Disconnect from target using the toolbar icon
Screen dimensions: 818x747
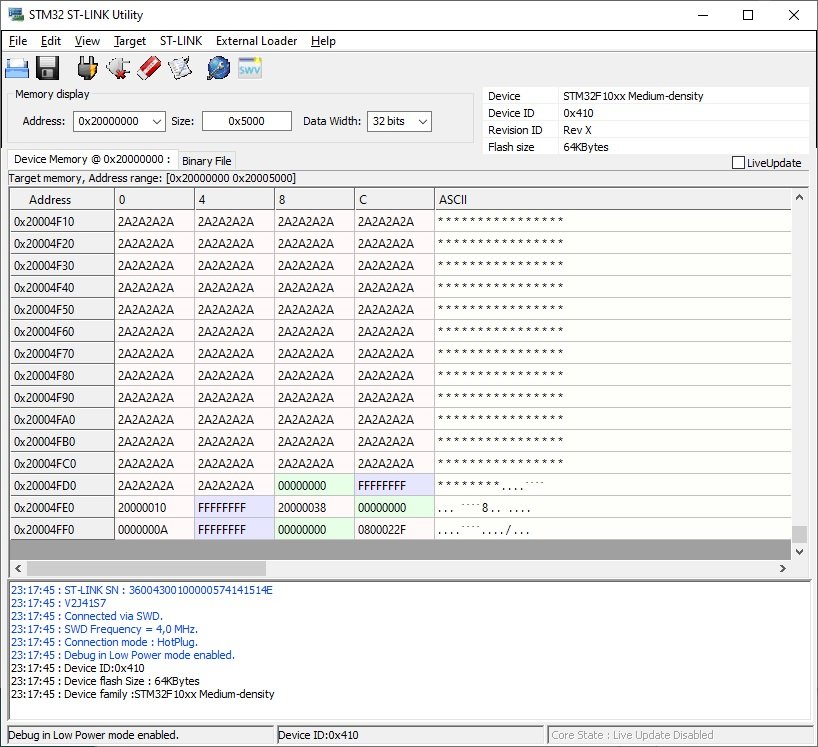pos(118,68)
